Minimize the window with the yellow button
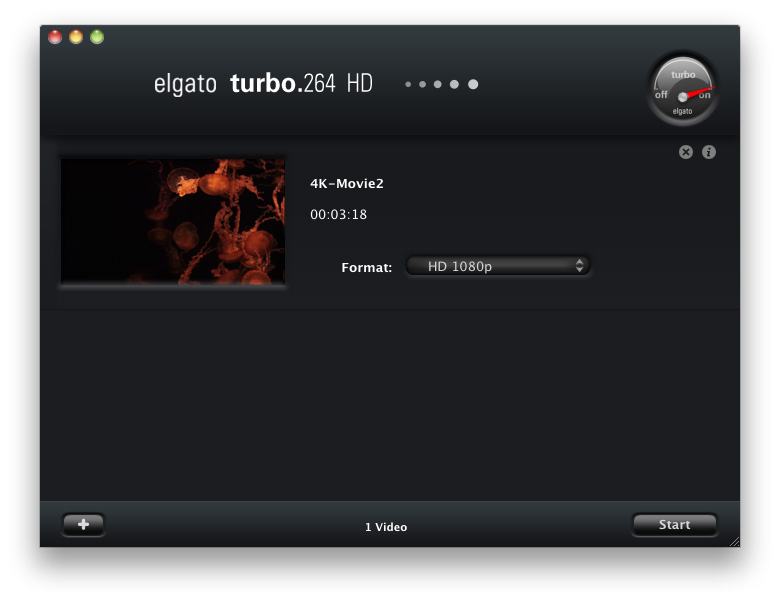The image size is (780, 602). (x=76, y=37)
